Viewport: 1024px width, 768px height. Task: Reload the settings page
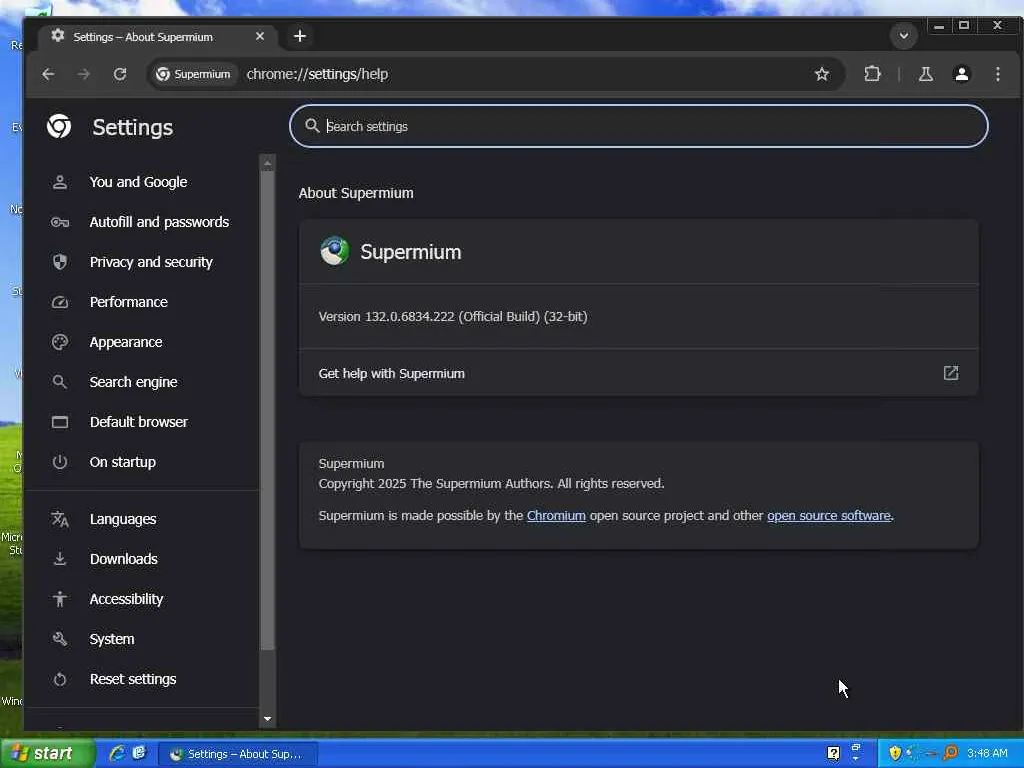120,74
